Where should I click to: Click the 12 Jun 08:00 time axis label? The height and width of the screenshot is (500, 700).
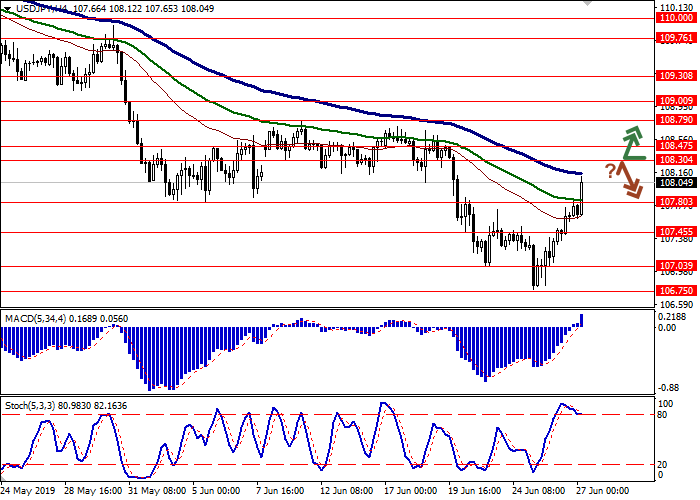(x=346, y=491)
